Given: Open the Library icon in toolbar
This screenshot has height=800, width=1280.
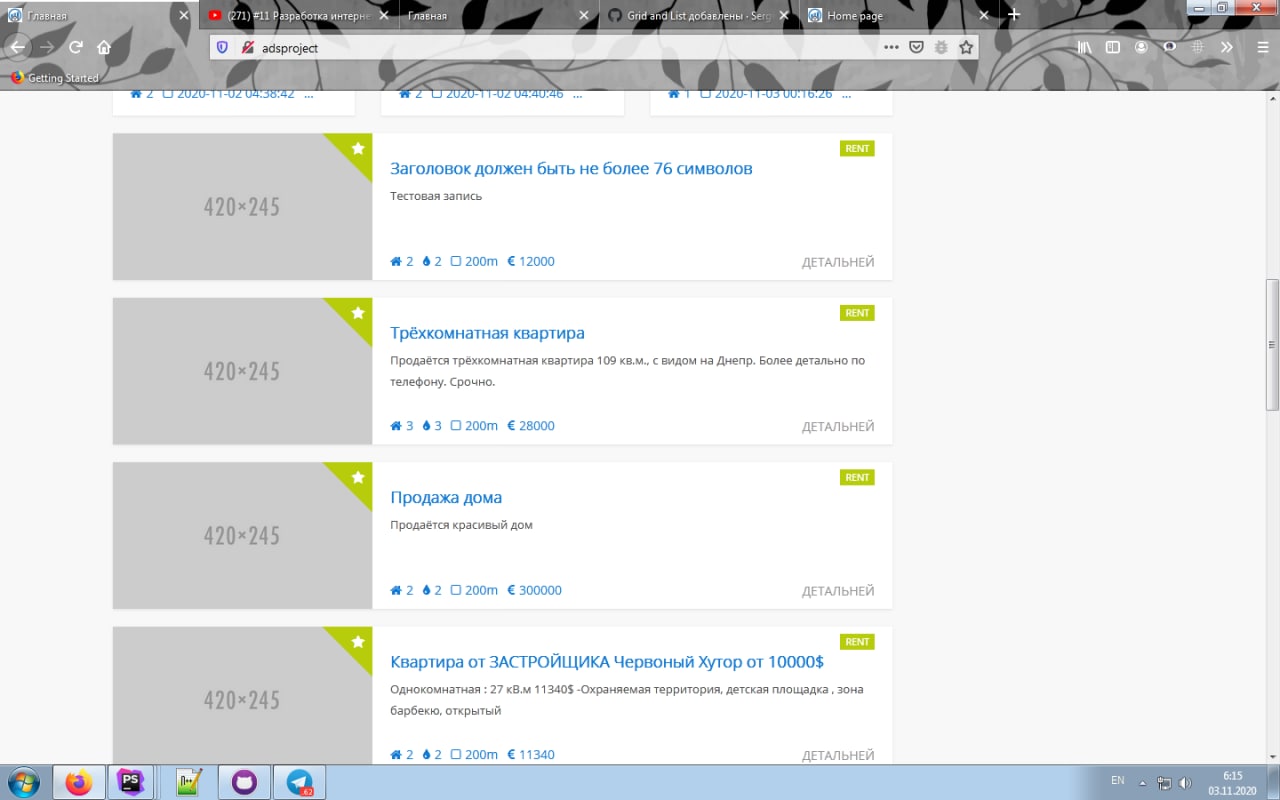Looking at the screenshot, I should point(1085,47).
